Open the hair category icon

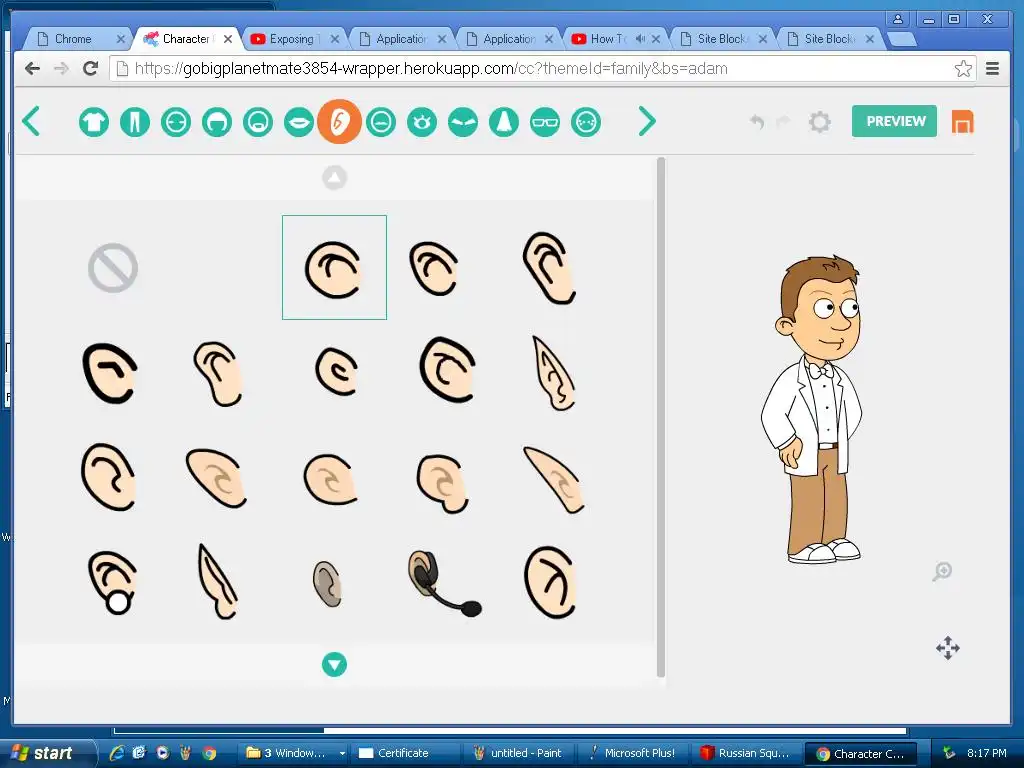pos(217,122)
